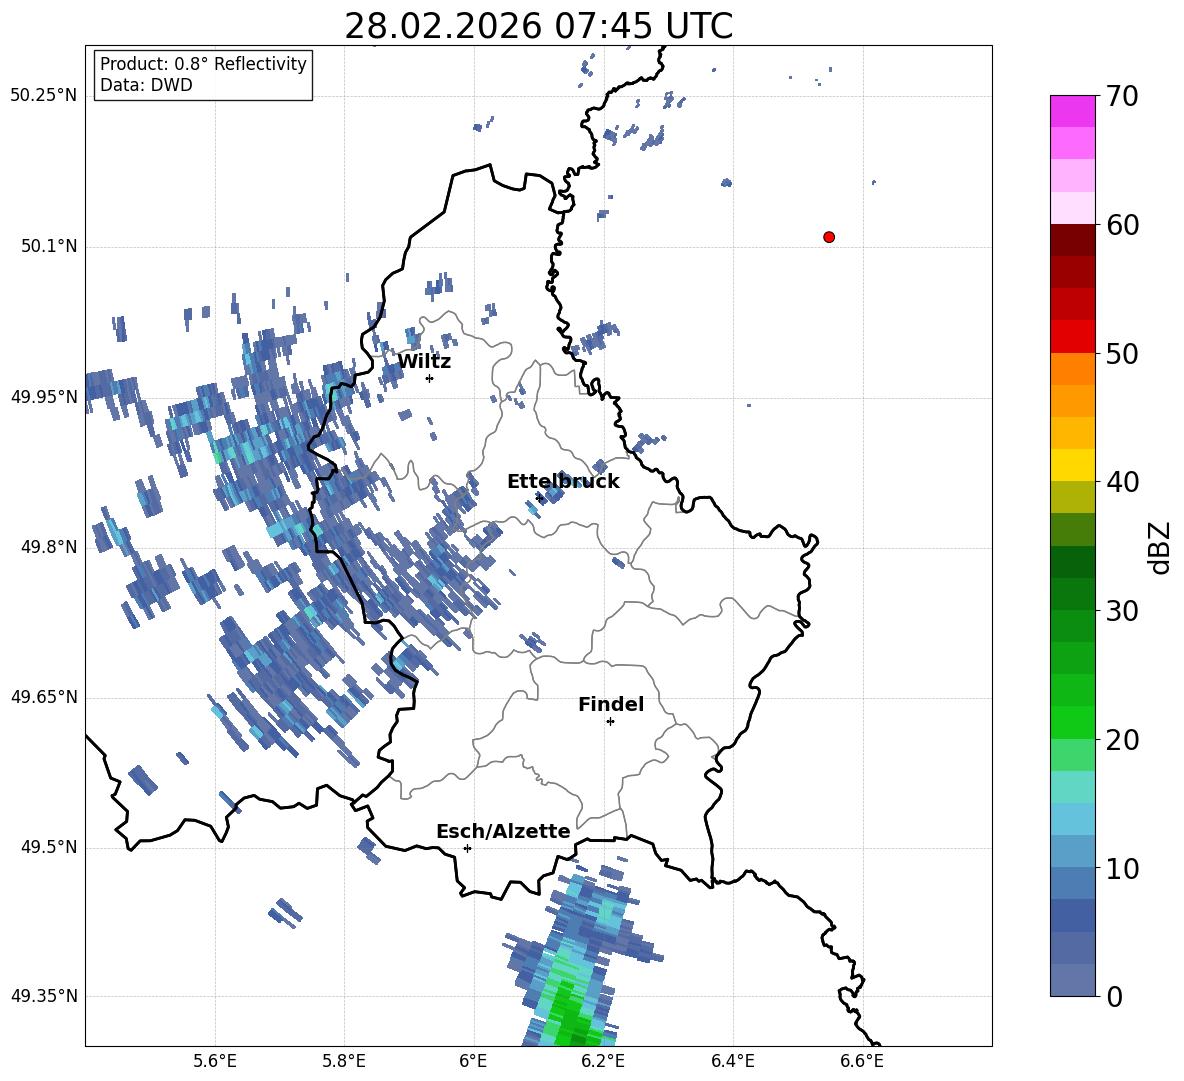The image size is (1184, 1081).
Task: Click the Findel station cross marker
Action: pos(610,722)
